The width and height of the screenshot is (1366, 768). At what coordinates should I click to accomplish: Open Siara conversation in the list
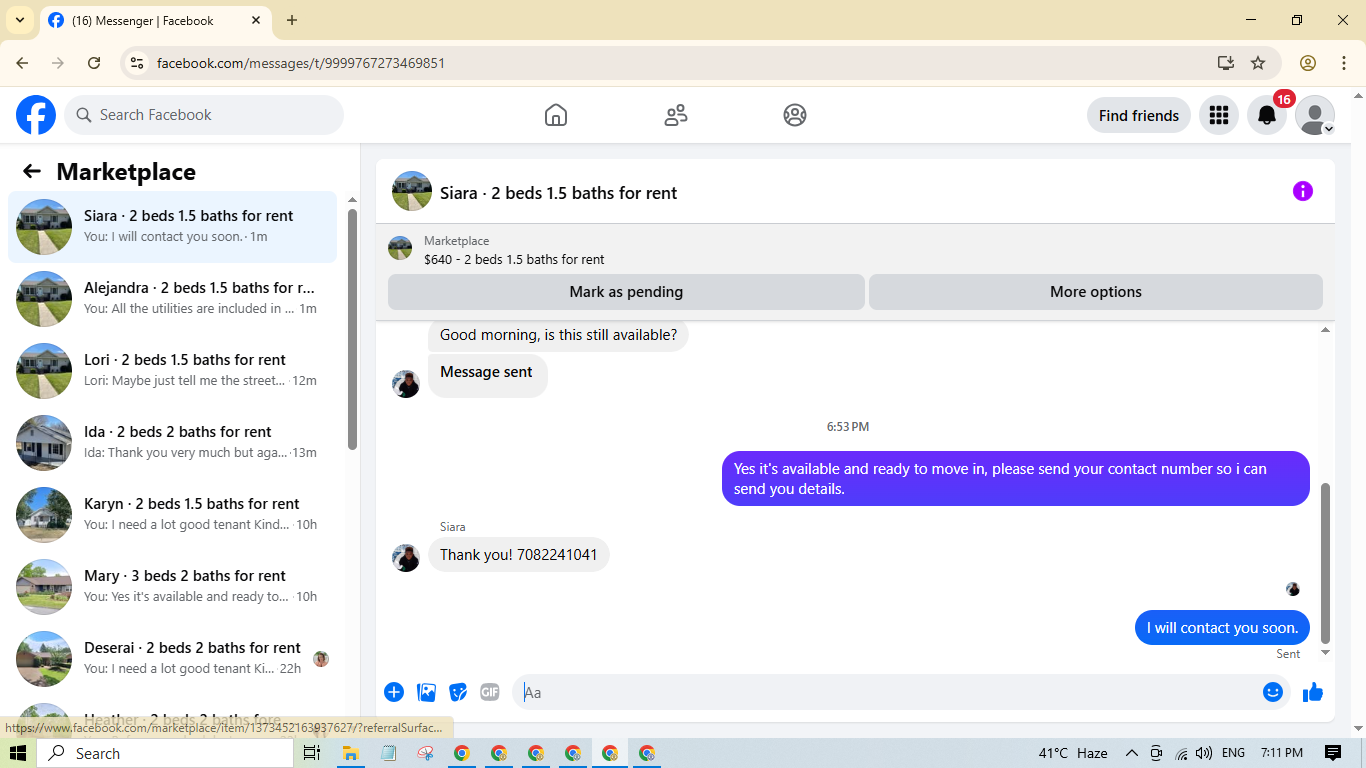[172, 227]
